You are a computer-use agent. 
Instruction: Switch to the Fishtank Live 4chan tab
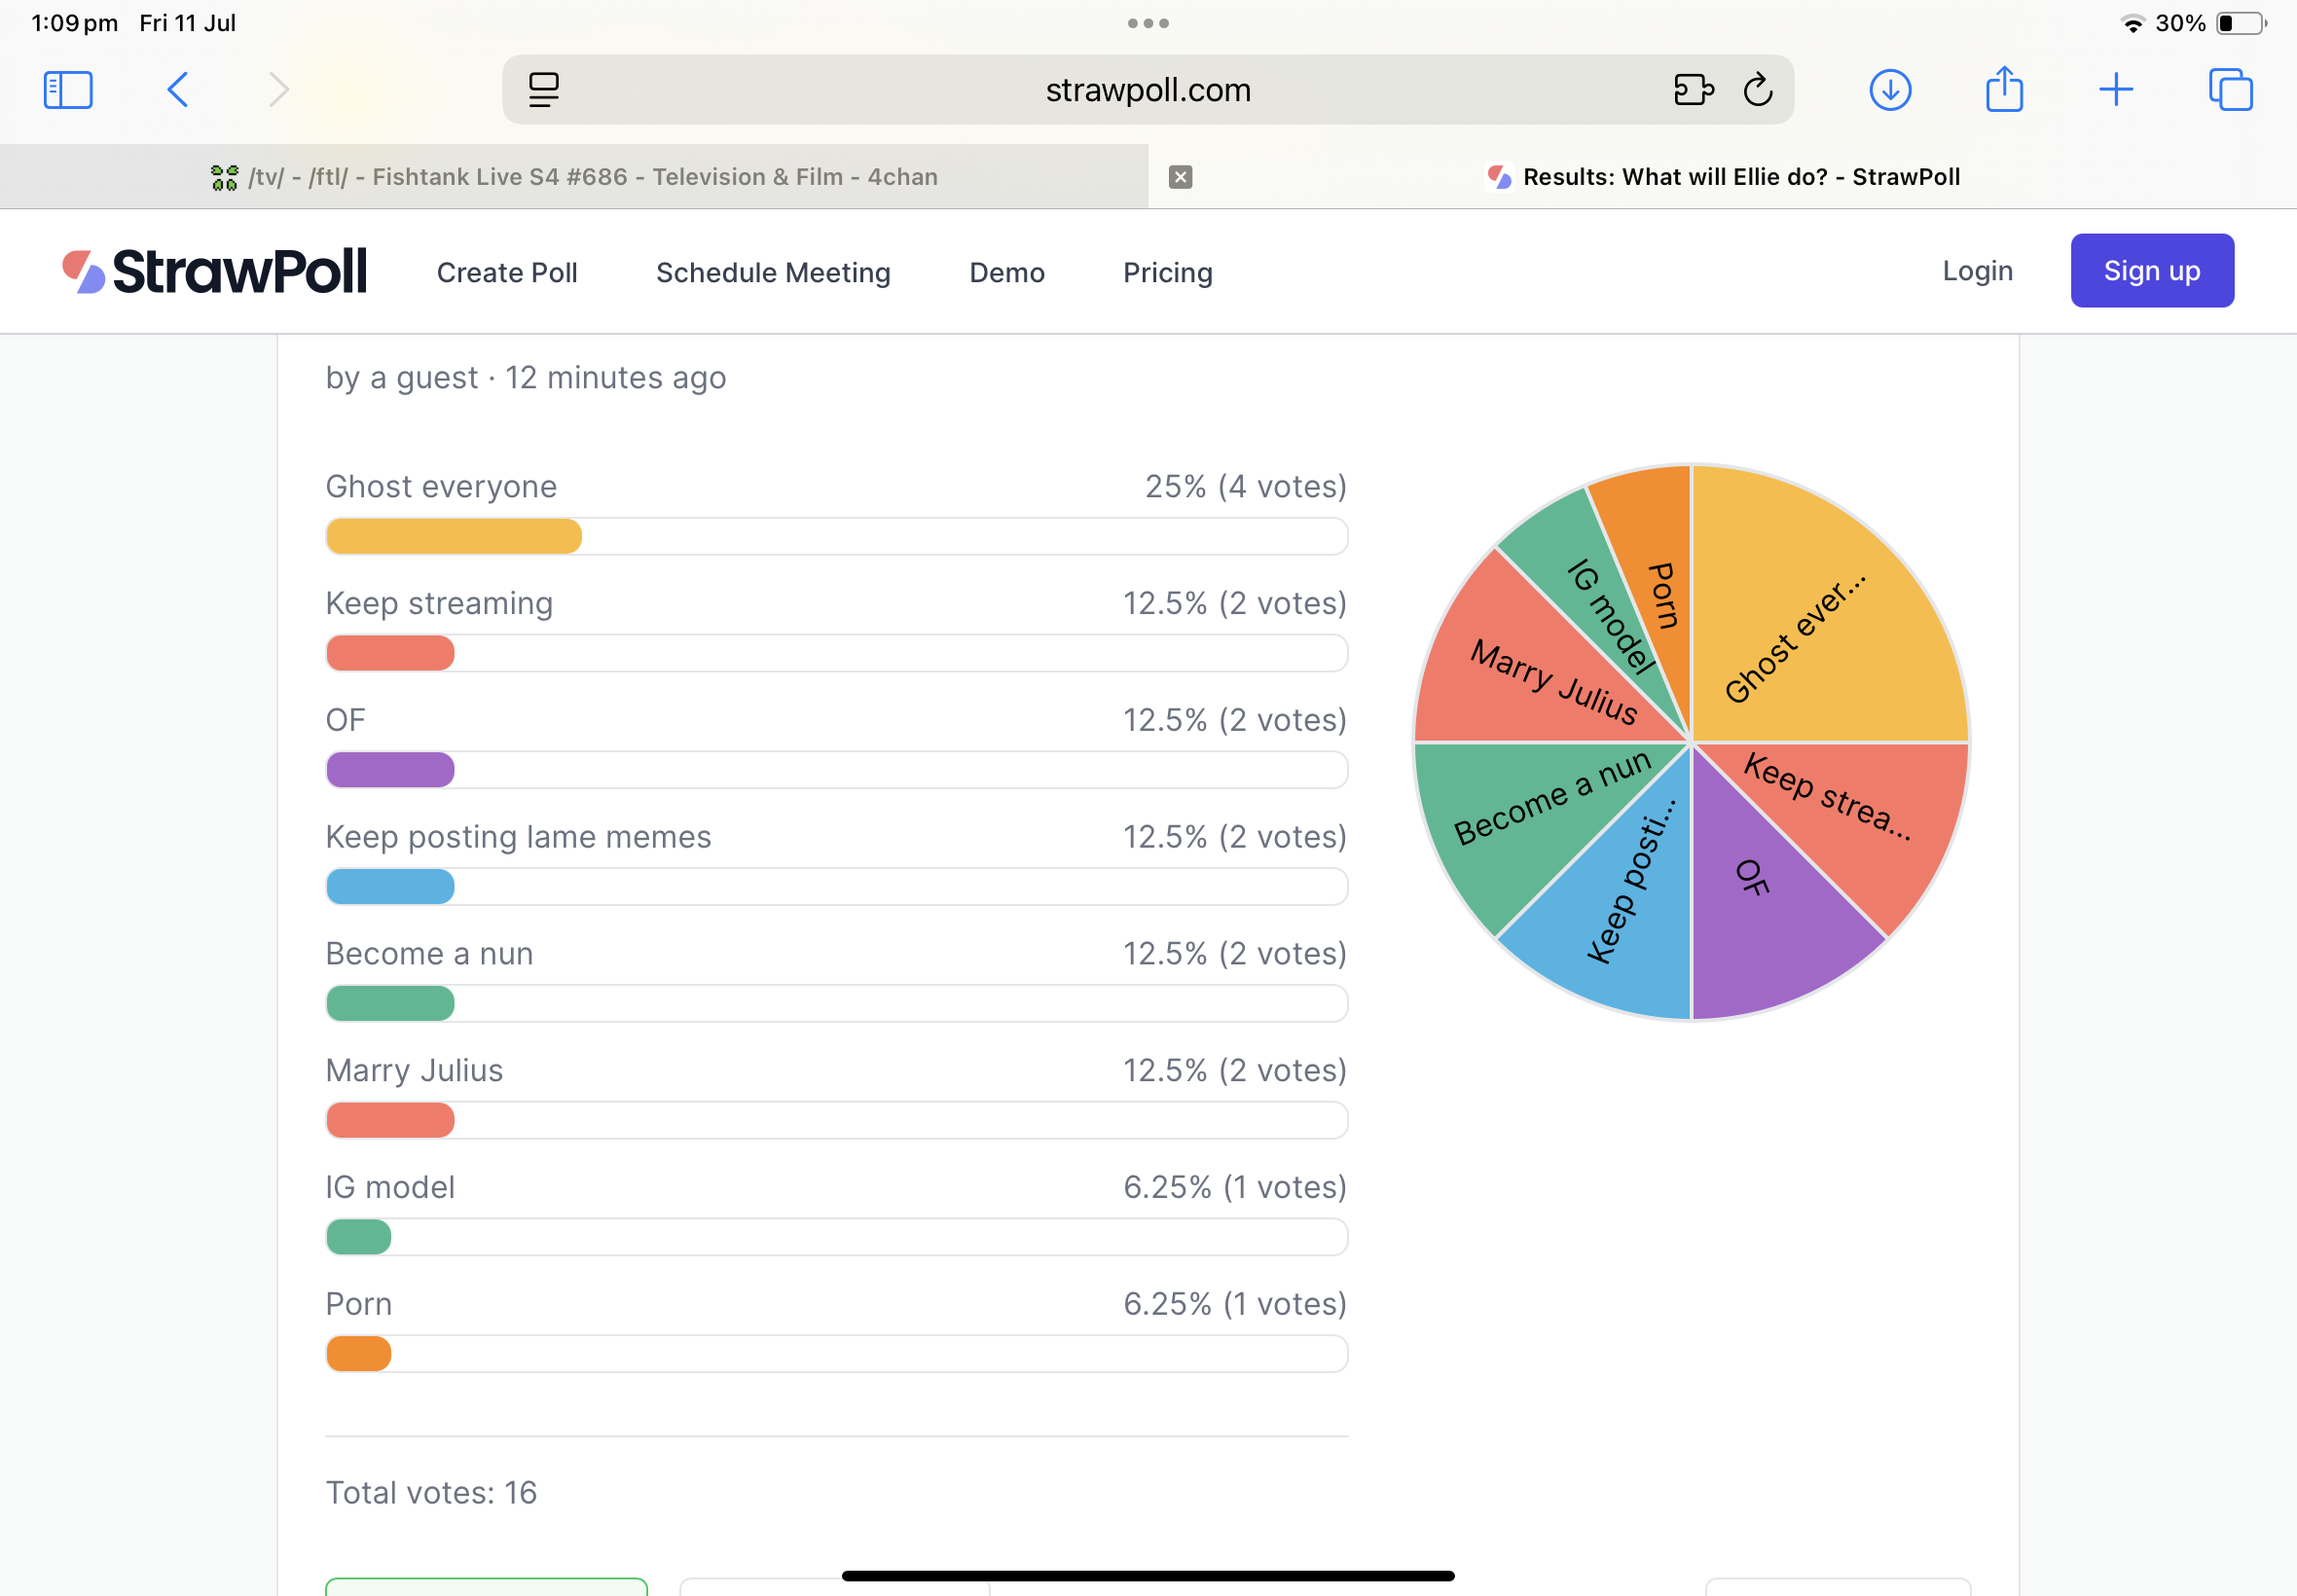tap(574, 177)
